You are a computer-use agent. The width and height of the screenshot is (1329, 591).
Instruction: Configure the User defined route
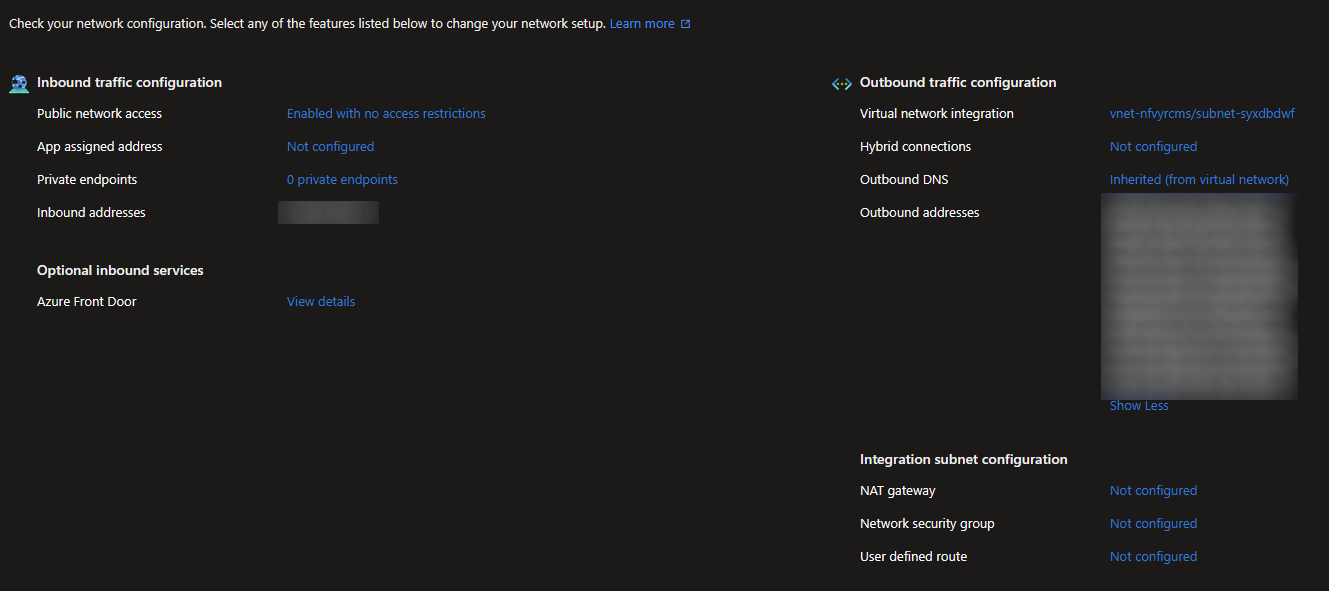pyautogui.click(x=1153, y=557)
